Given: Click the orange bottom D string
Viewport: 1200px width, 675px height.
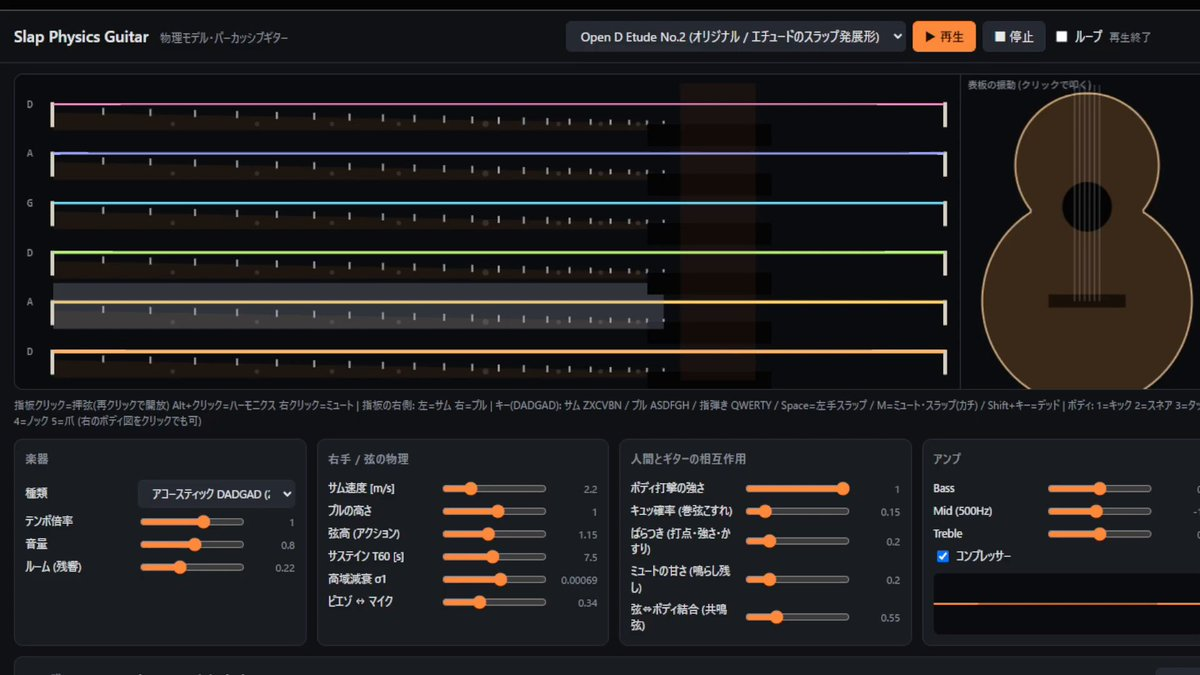Looking at the screenshot, I should pyautogui.click(x=498, y=351).
